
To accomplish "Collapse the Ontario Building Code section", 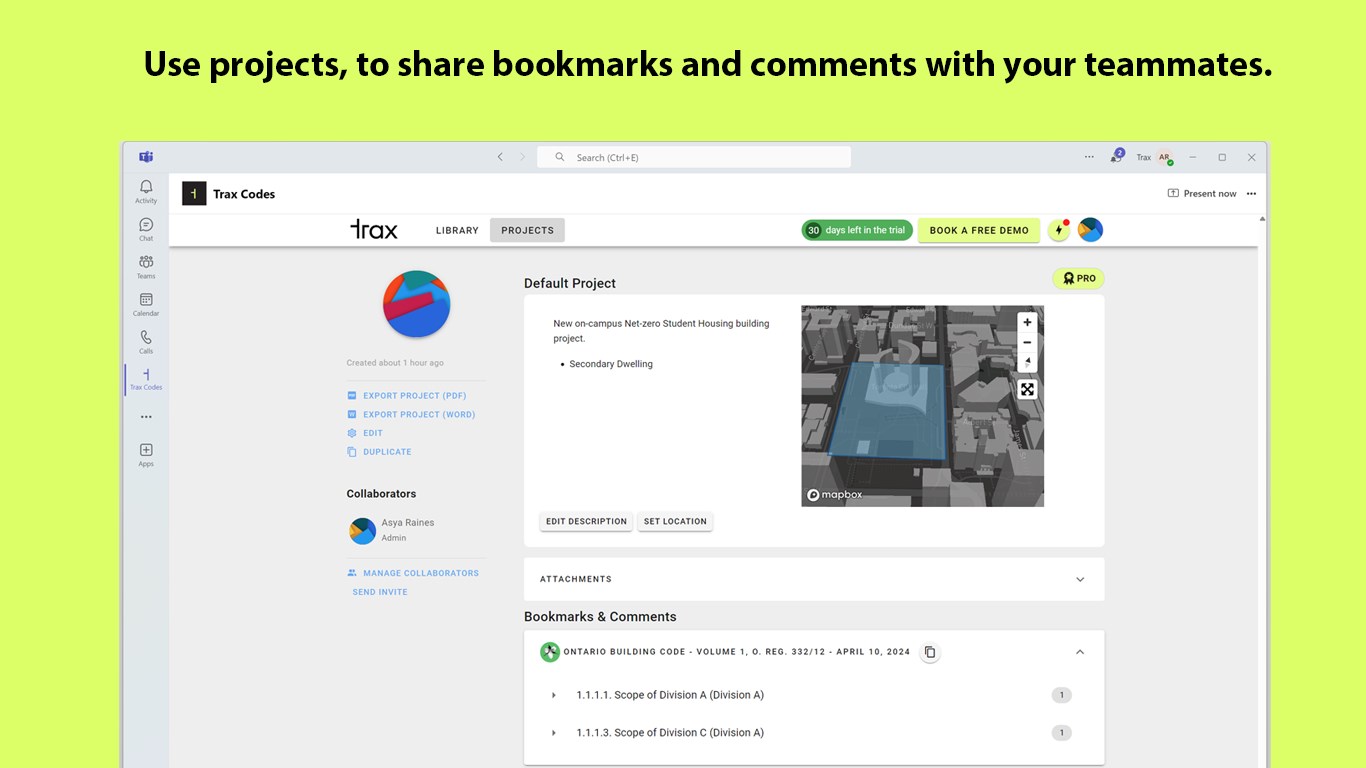I will [x=1080, y=652].
